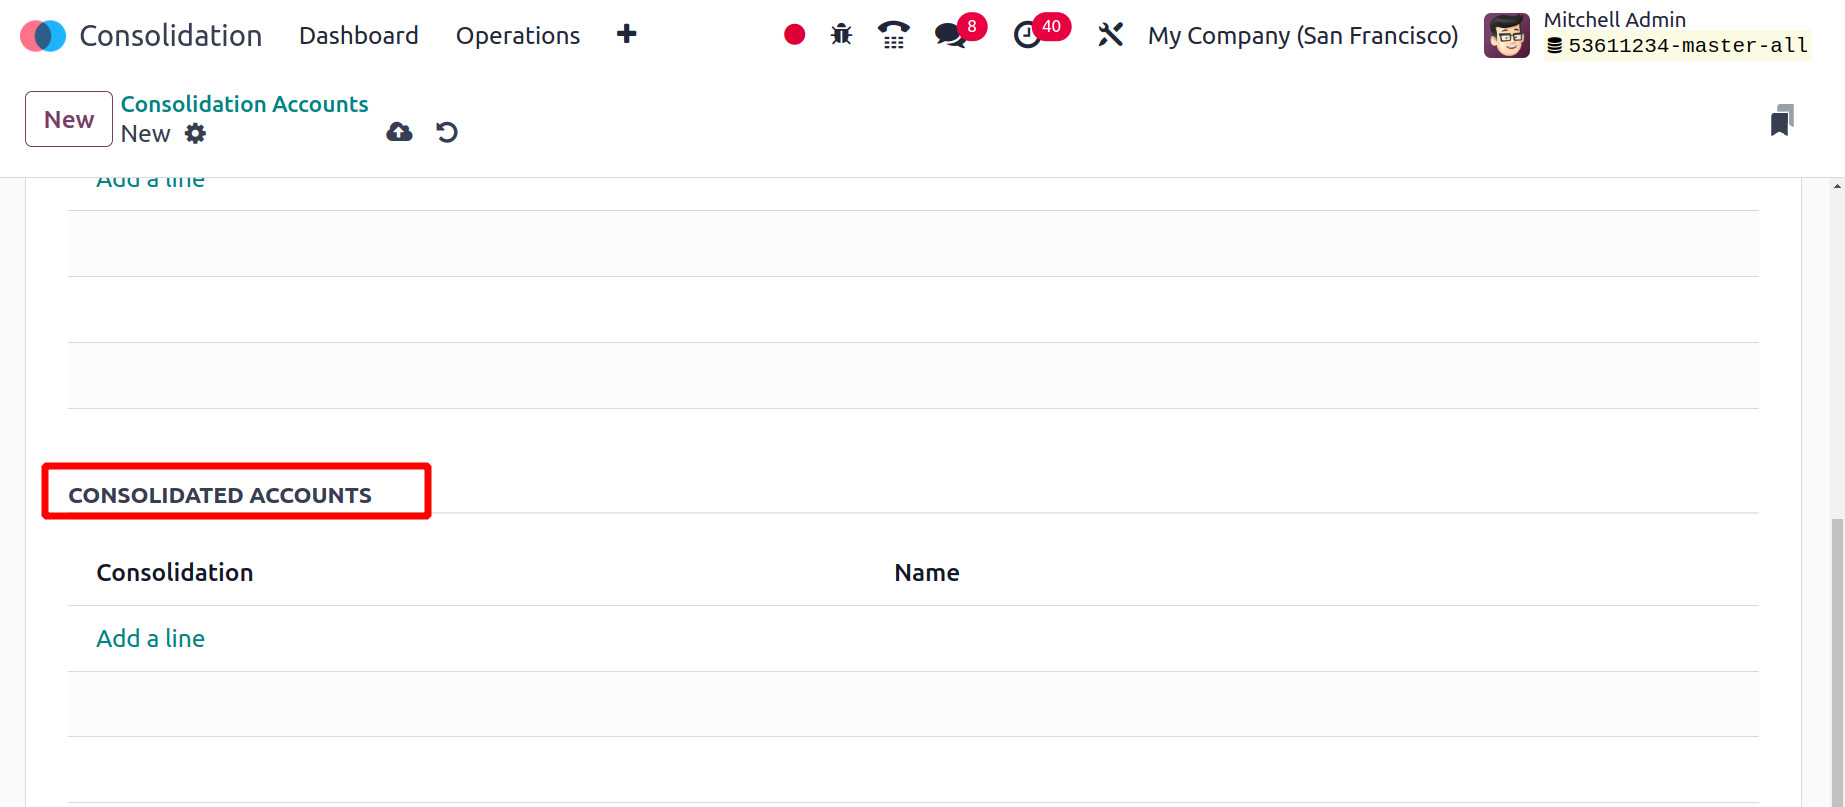The height and width of the screenshot is (807, 1845).
Task: Open the gear actions menu beside New
Action: point(195,134)
